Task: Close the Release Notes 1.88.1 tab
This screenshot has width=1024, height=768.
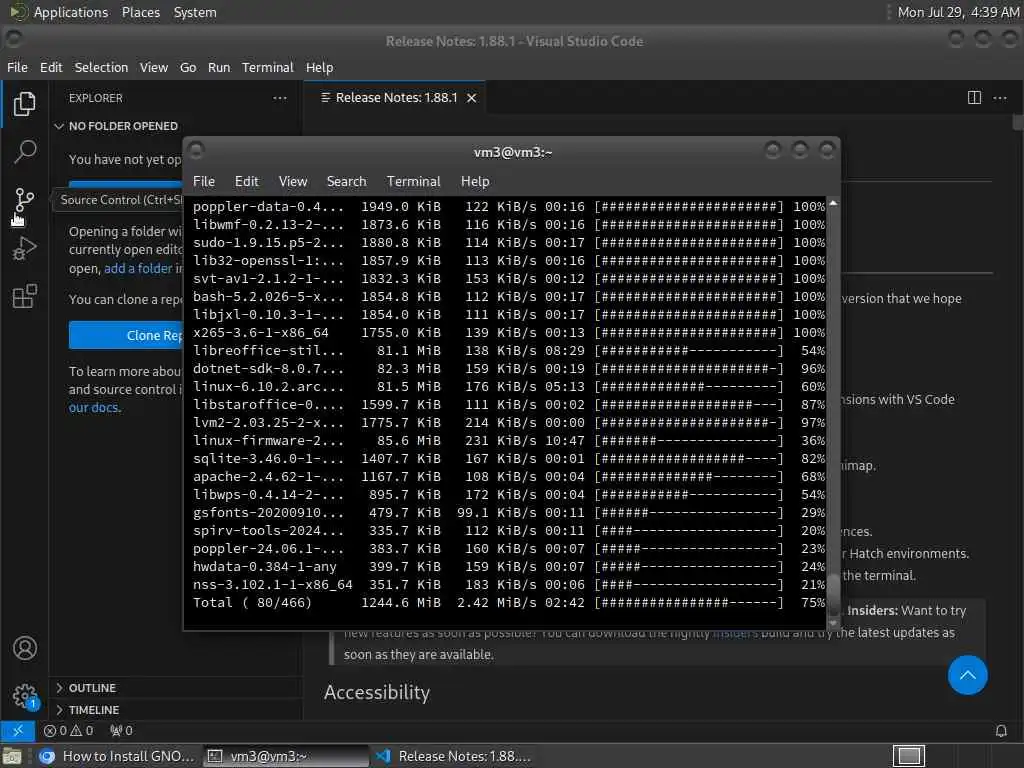Action: (472, 98)
